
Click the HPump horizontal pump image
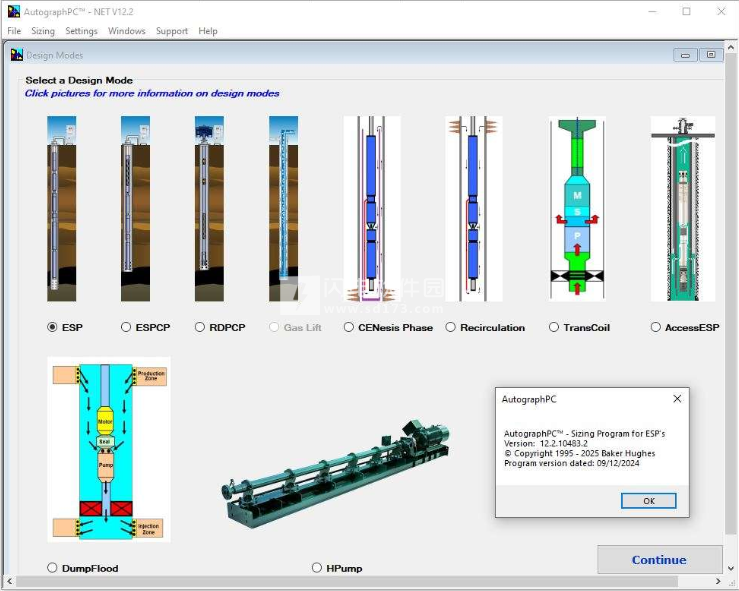(335, 475)
